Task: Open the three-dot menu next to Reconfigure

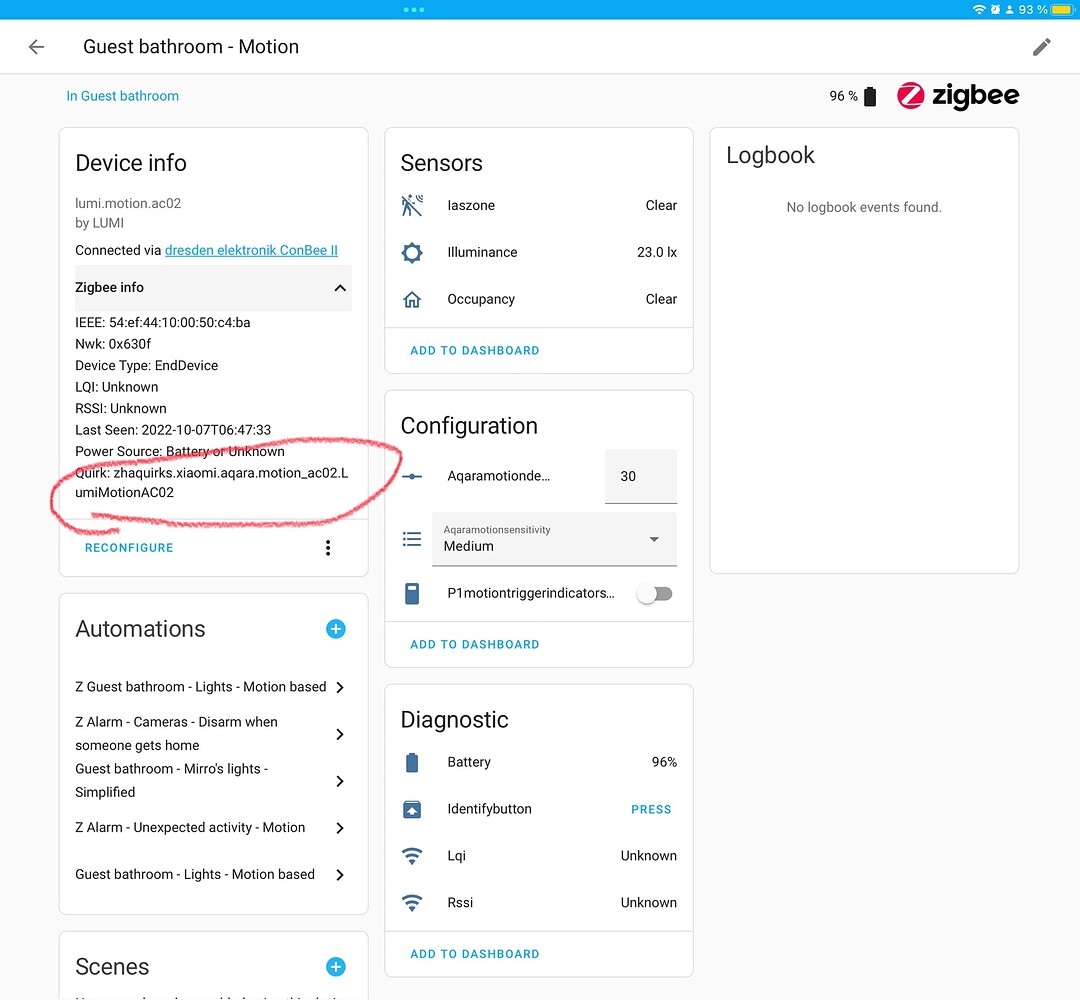Action: point(328,548)
